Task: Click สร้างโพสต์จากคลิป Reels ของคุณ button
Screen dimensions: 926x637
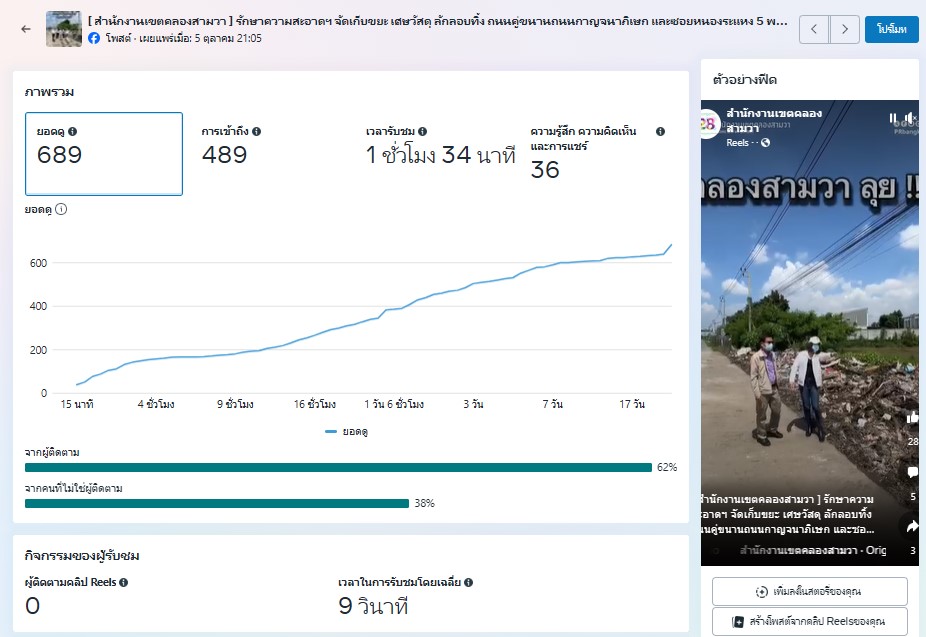Action: pyautogui.click(x=810, y=621)
